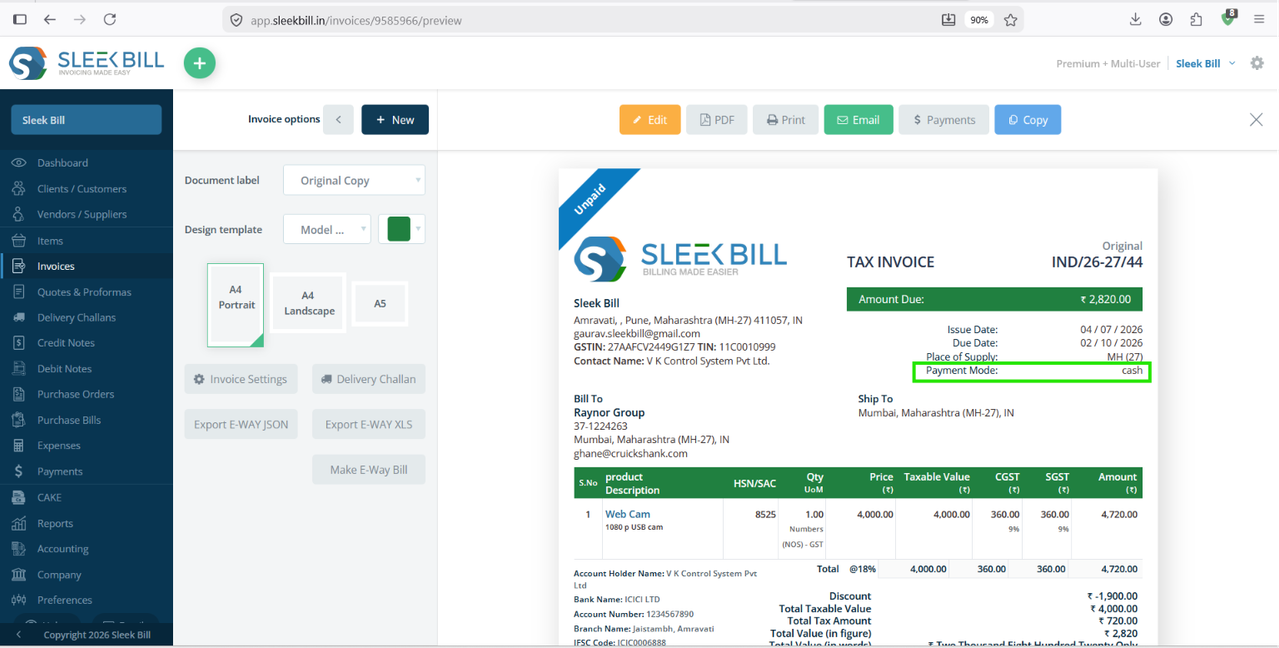Create a new invoice with the New button

coord(395,120)
